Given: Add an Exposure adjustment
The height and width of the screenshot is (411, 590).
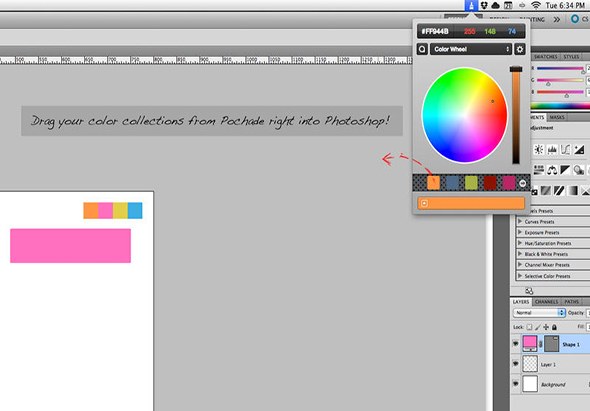Looking at the screenshot, I should (579, 149).
